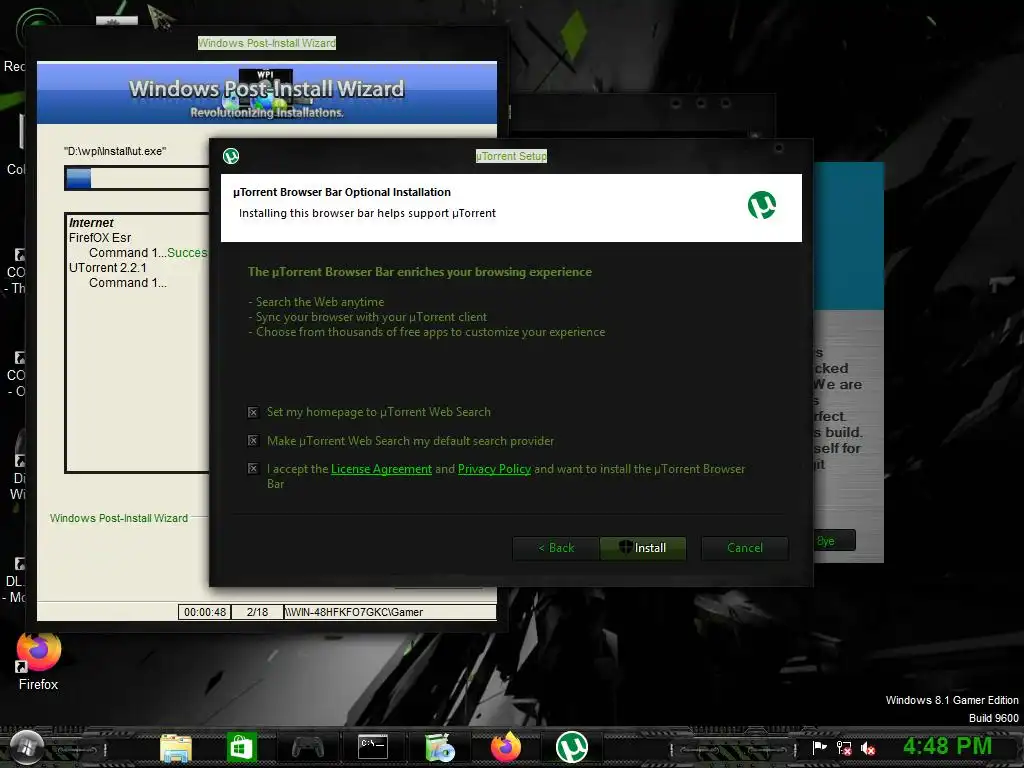
Task: Click the D:\wpi\Install\ut.exe path text
Action: pos(115,151)
